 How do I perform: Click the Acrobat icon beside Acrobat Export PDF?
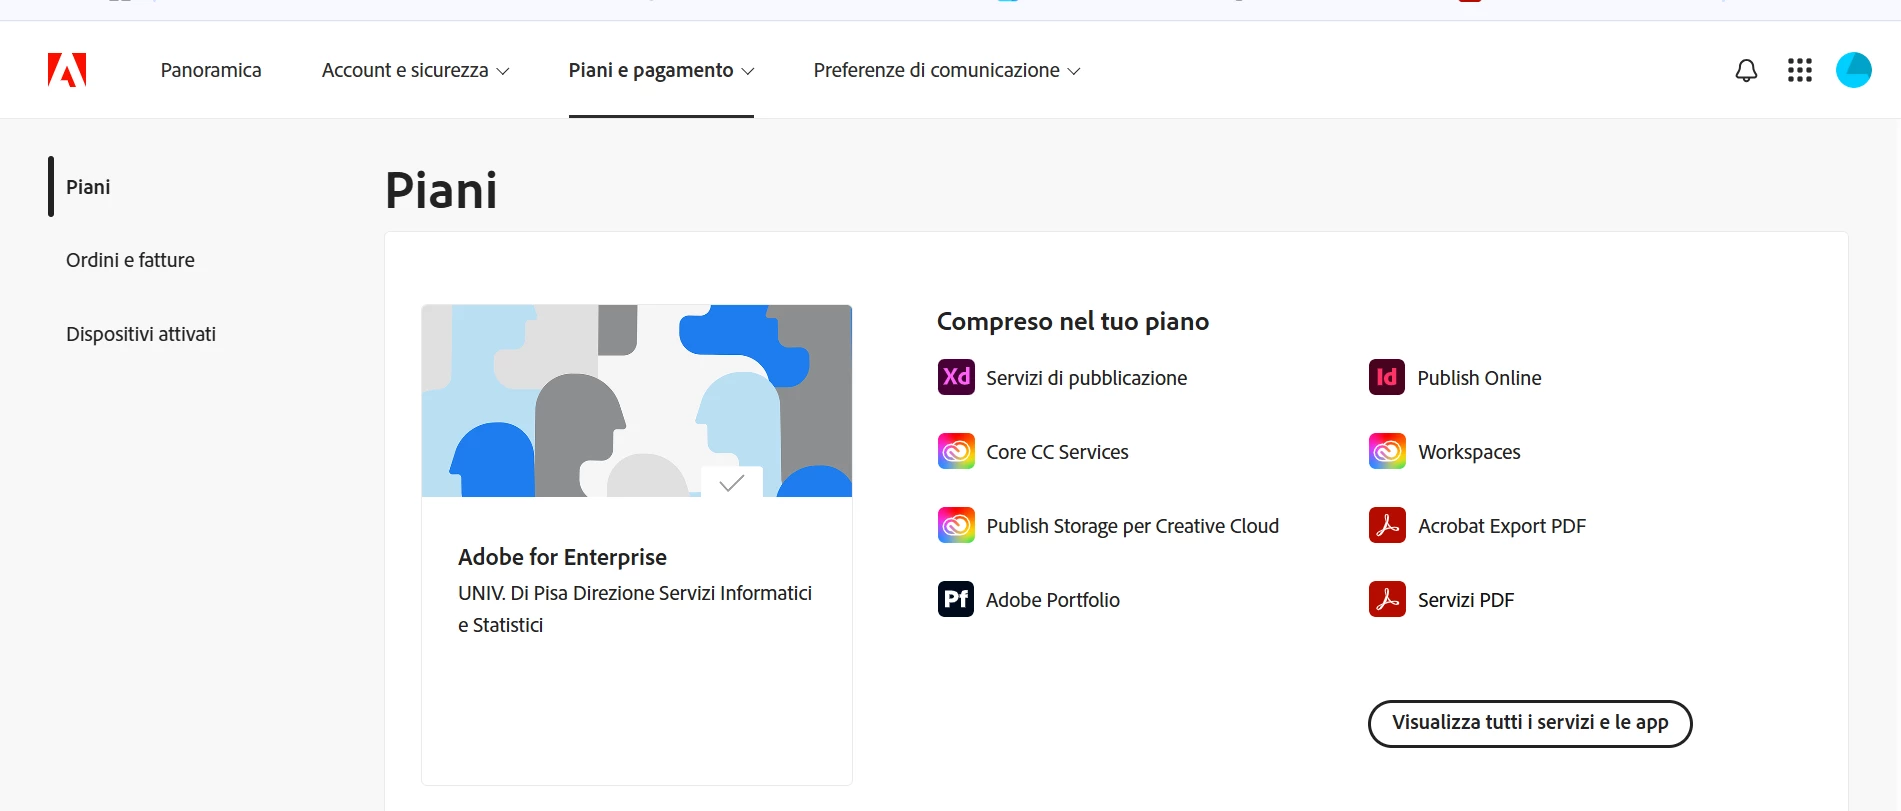1387,525
